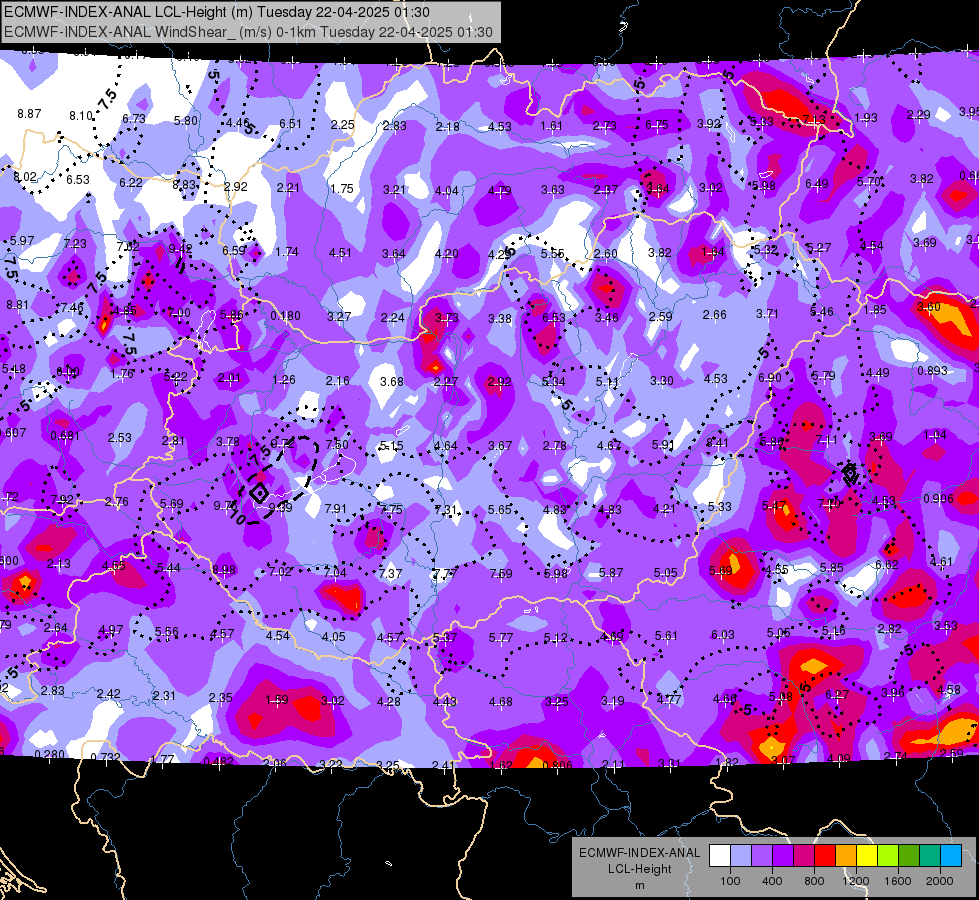Viewport: 979px width, 900px height.
Task: Click the wind shear value 3.60
Action: pyautogui.click(x=928, y=306)
